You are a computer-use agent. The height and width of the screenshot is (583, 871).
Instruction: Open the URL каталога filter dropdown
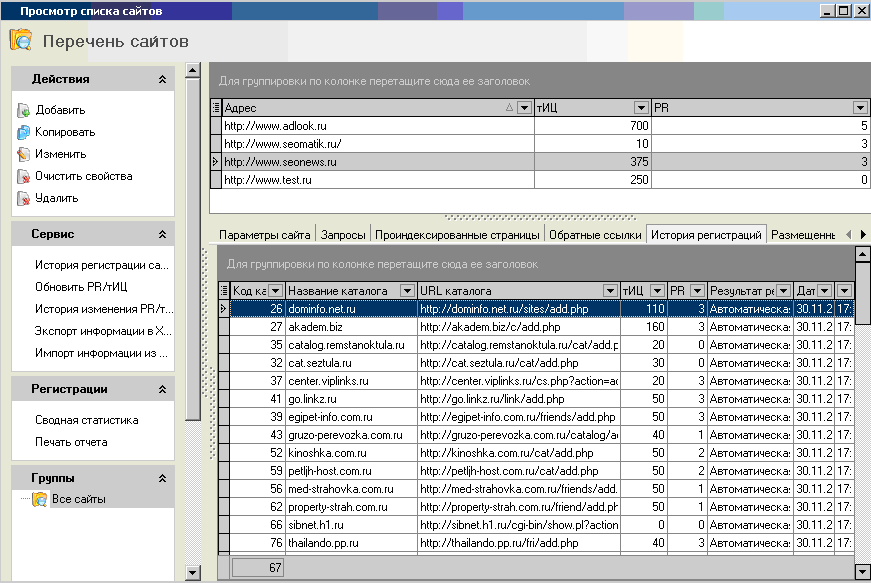(609, 290)
